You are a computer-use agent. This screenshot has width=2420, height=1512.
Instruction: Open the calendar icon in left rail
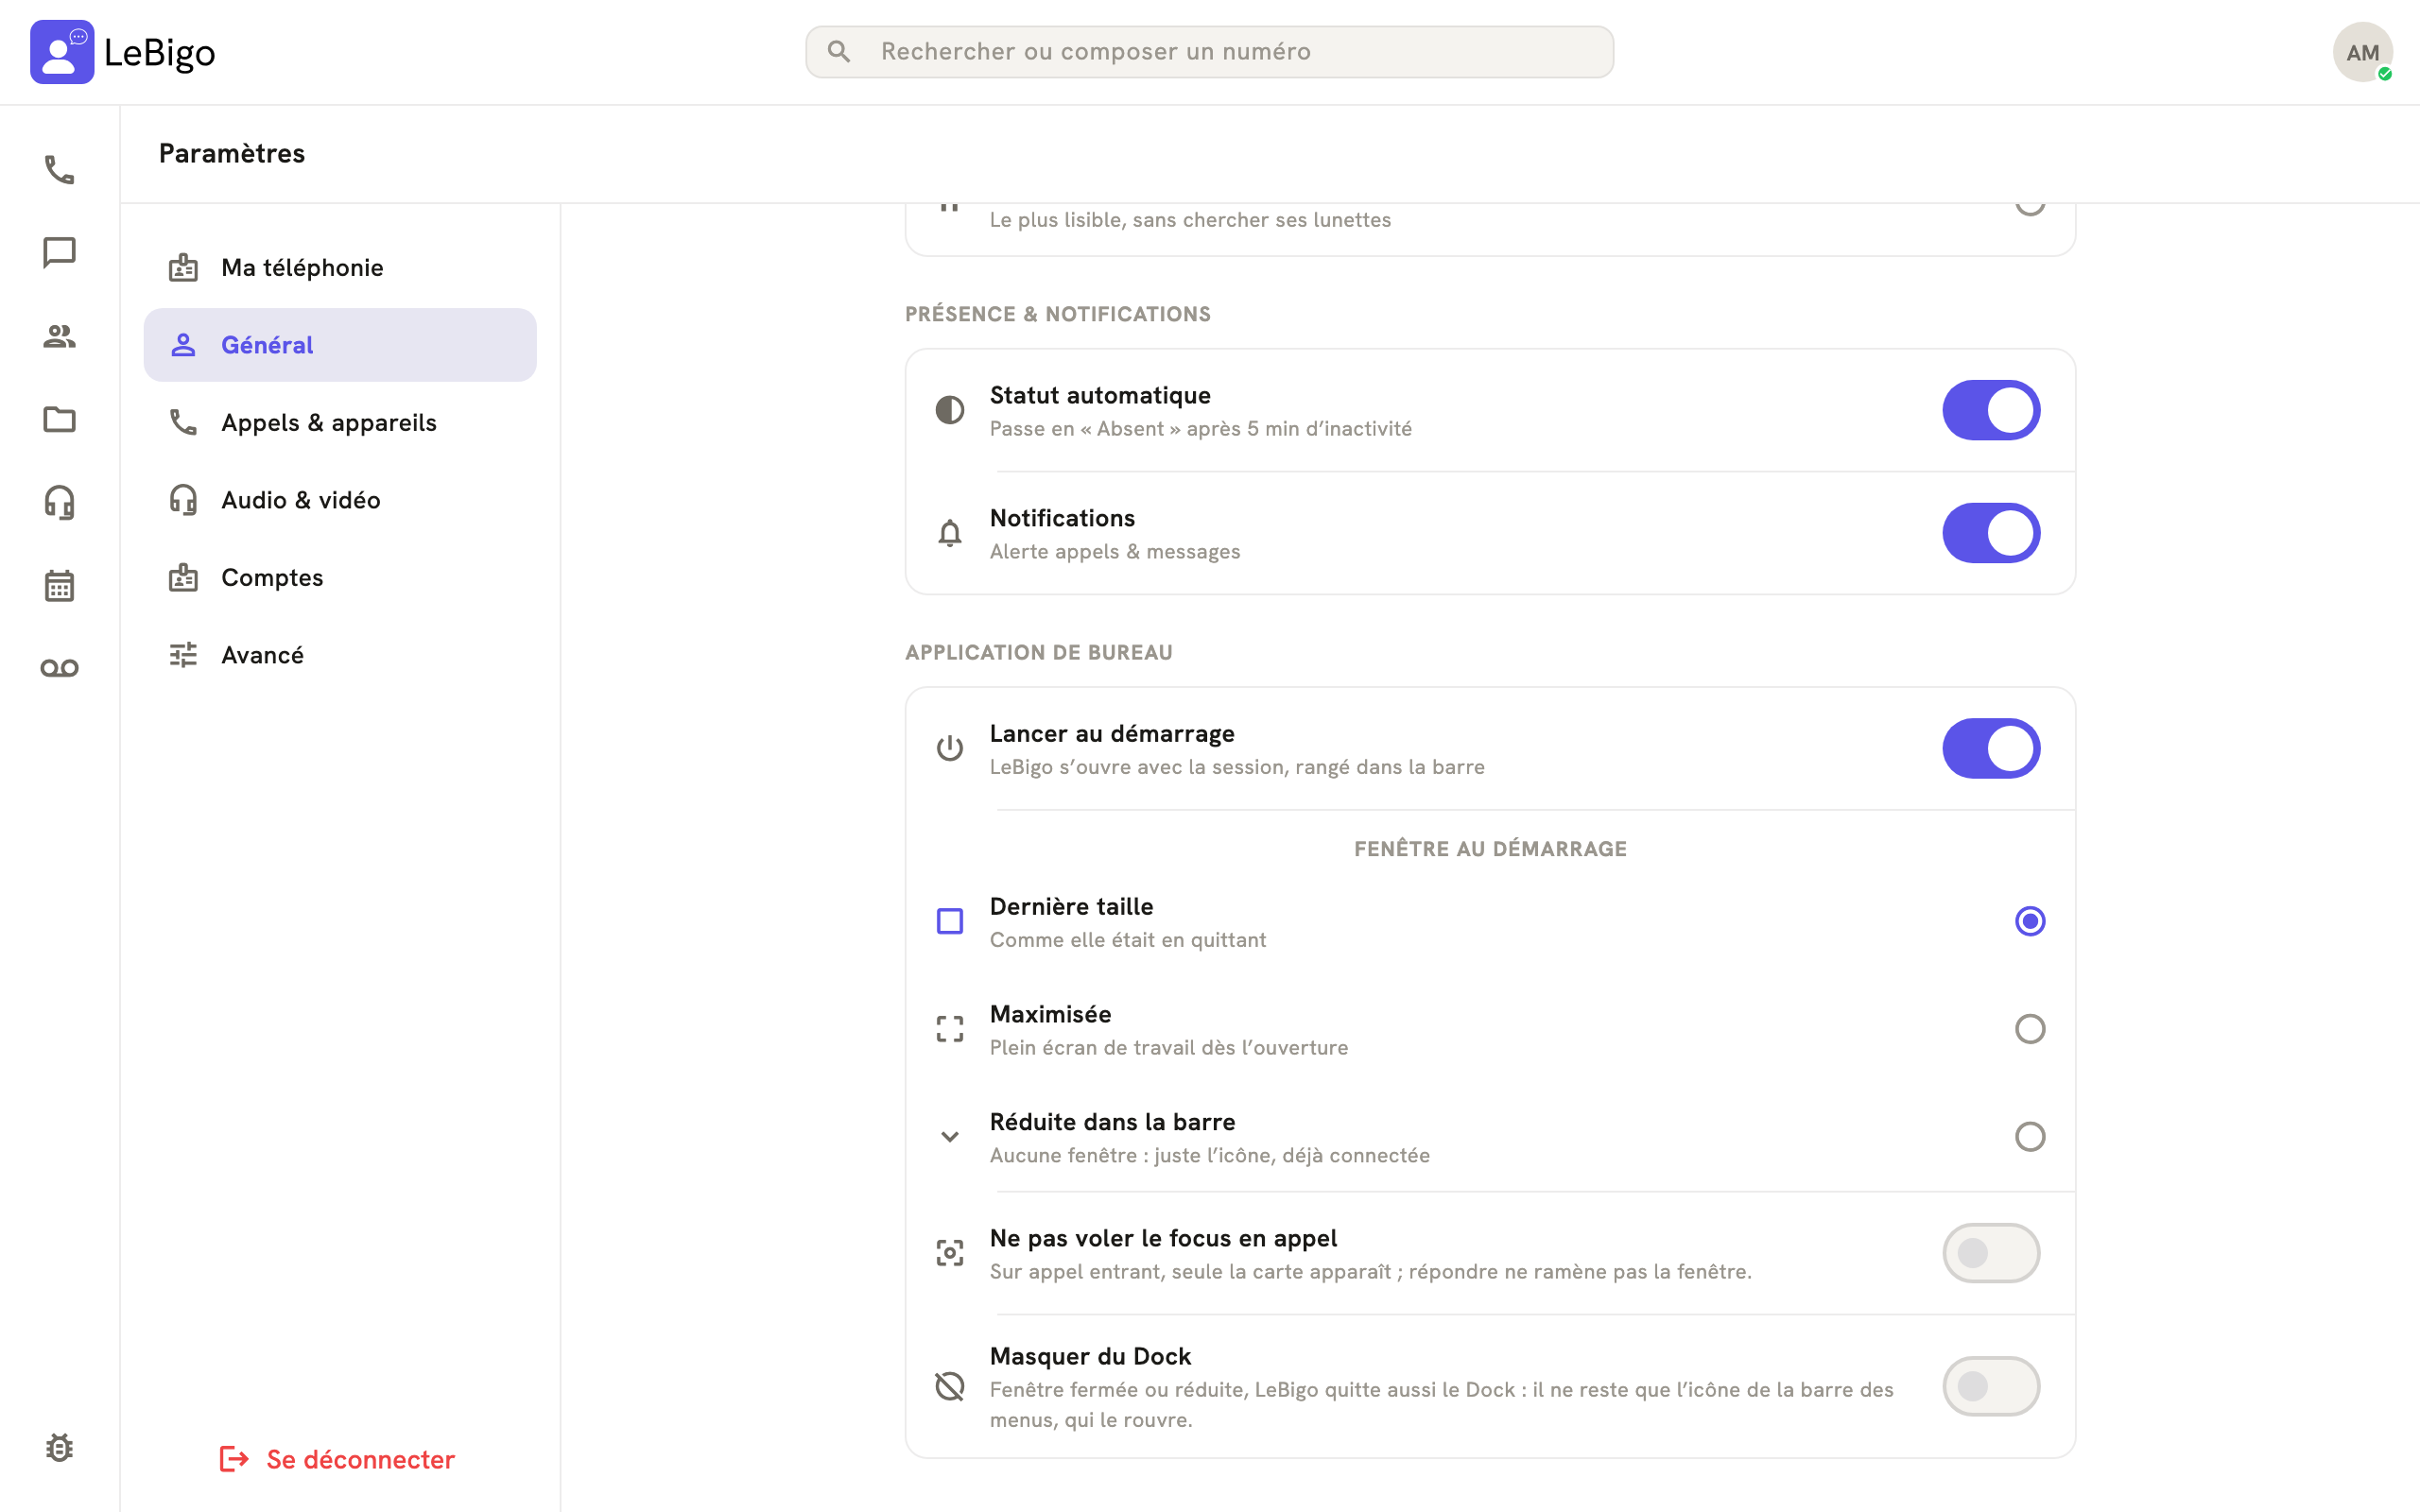(x=59, y=585)
